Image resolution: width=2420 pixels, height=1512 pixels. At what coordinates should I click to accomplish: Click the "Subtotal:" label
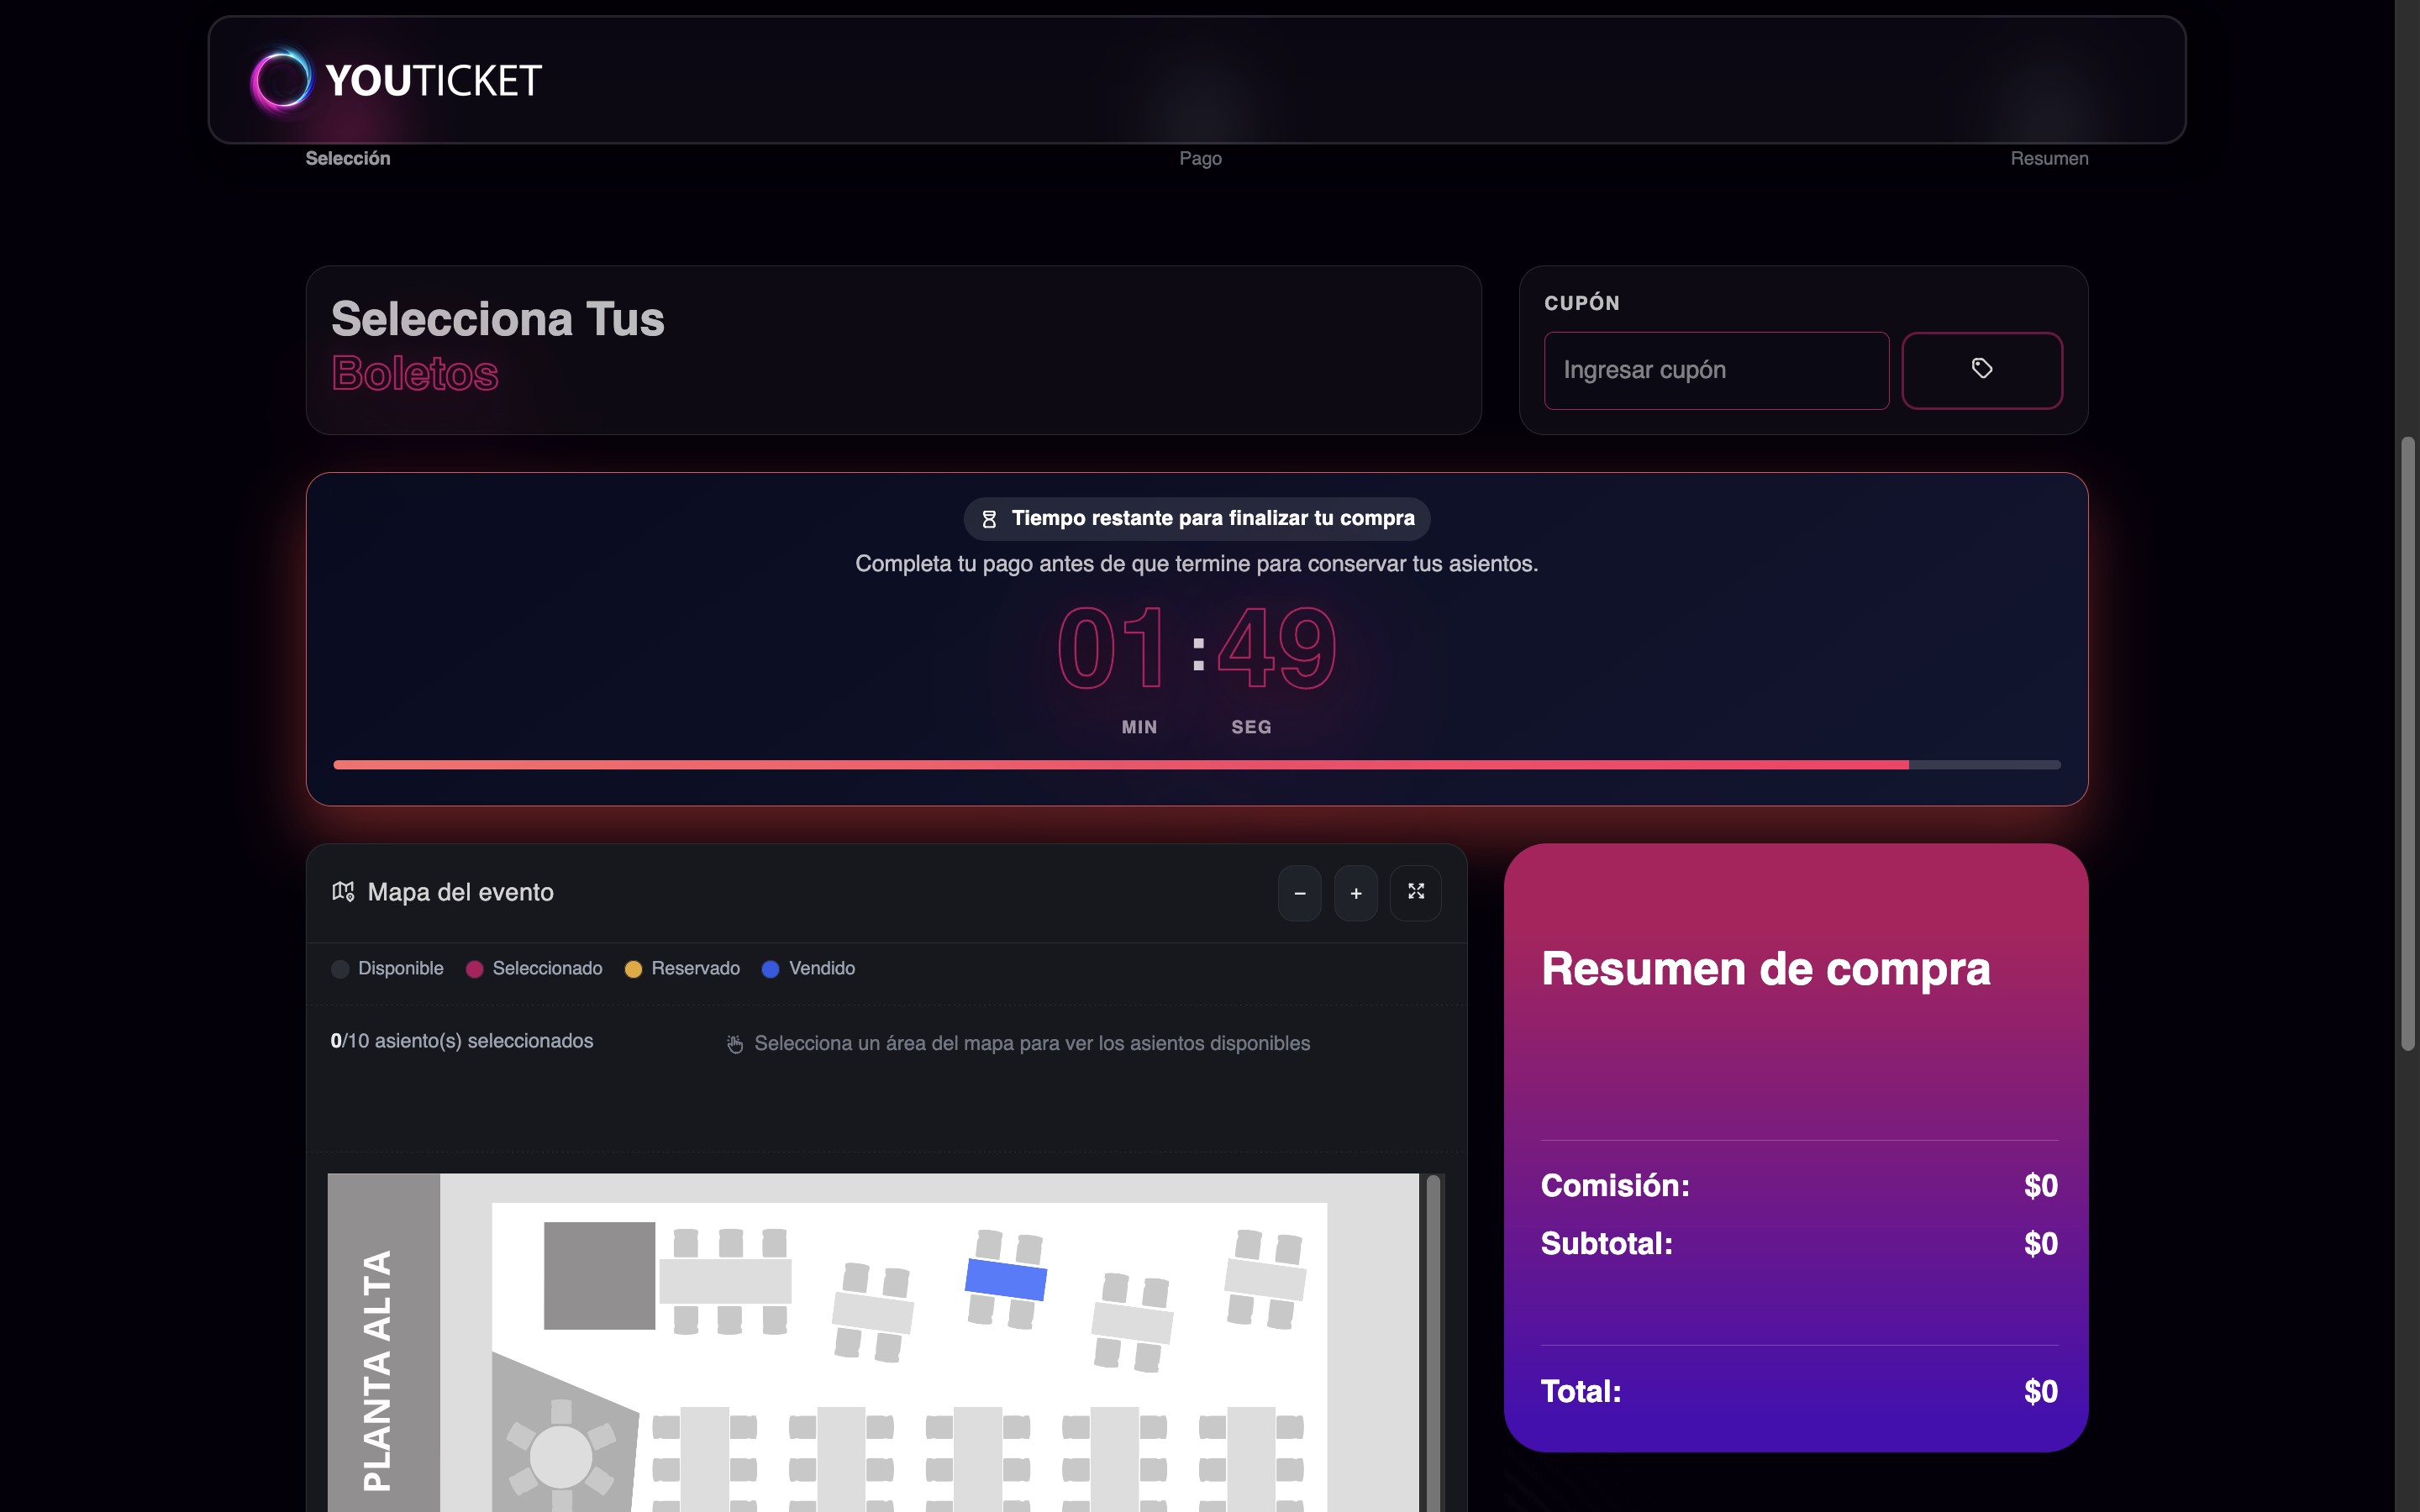click(x=1606, y=1244)
